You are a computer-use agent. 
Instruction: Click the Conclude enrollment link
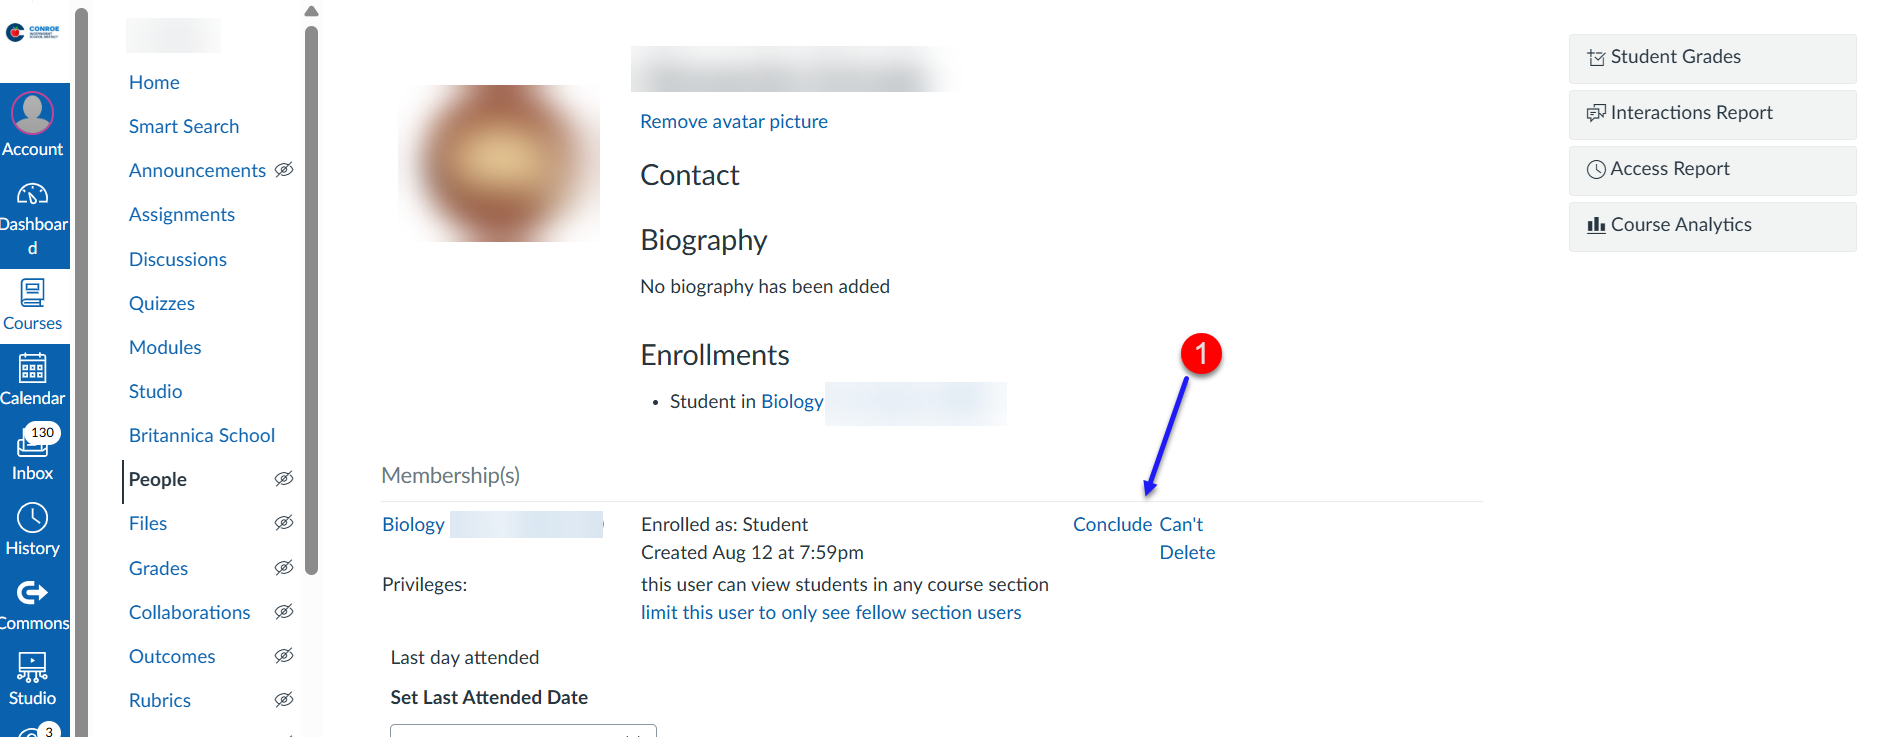click(1112, 525)
